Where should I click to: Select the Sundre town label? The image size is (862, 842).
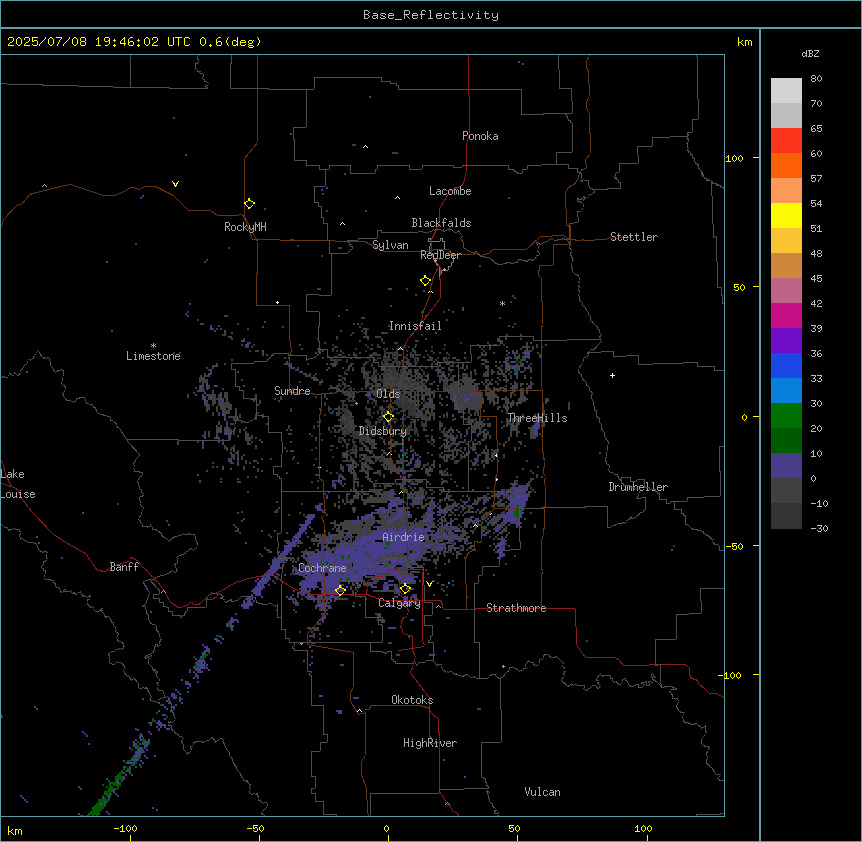tap(292, 391)
